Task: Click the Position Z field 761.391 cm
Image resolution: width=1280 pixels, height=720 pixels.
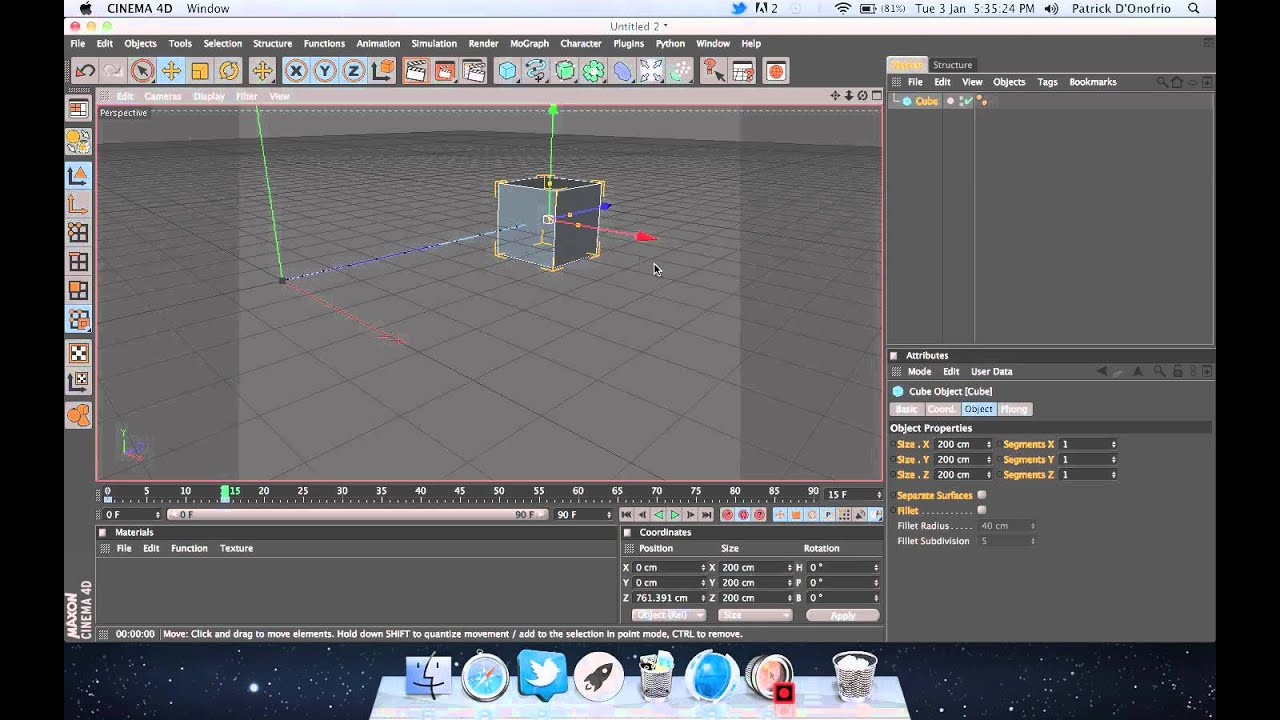Action: point(668,598)
